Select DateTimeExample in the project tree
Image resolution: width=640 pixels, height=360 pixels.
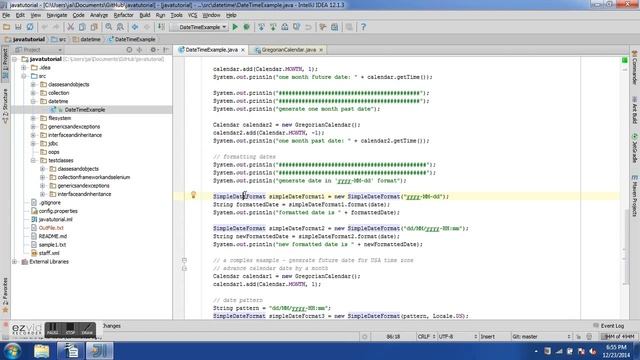click(84, 110)
